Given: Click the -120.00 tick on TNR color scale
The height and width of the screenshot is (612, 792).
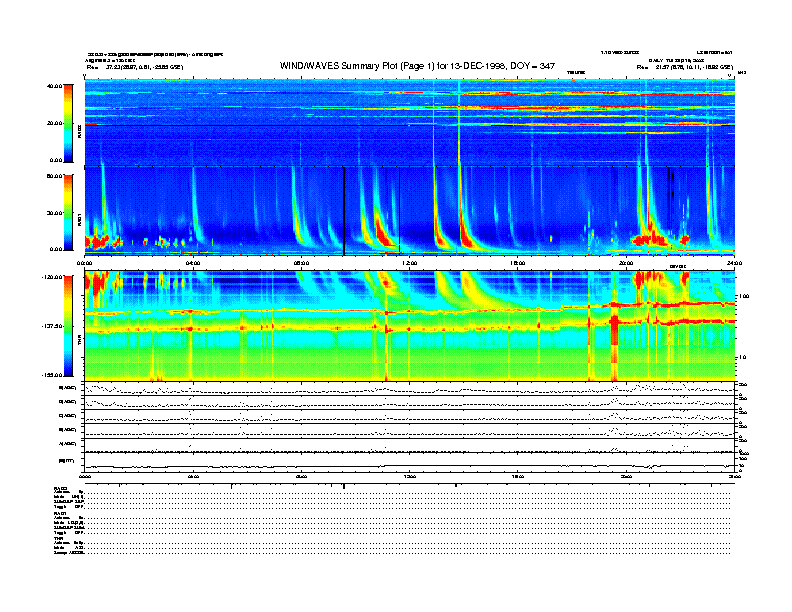Looking at the screenshot, I should pos(52,277).
